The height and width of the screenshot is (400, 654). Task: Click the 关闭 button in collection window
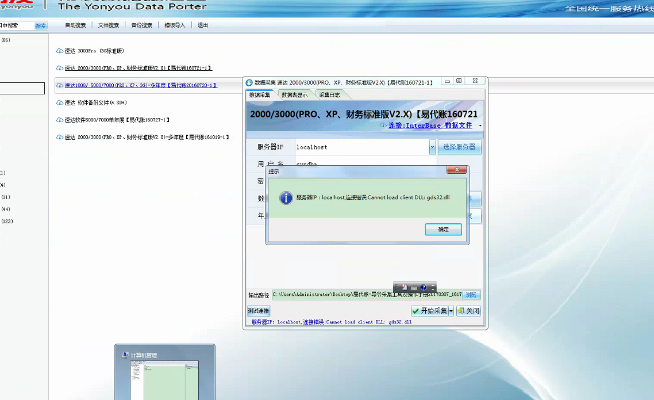[x=473, y=311]
